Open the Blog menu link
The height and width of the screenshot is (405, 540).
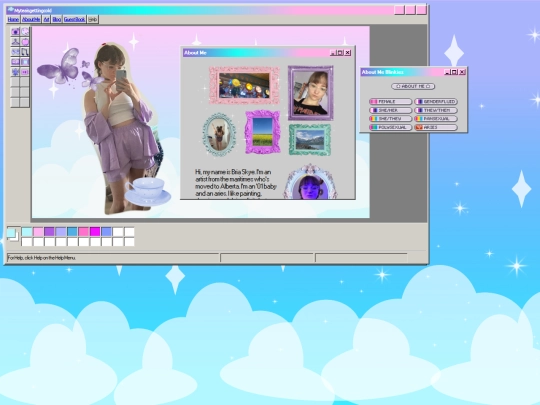tap(57, 20)
